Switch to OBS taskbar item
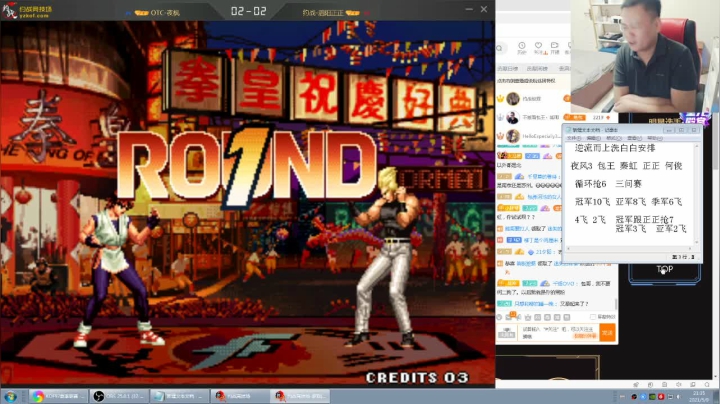The height and width of the screenshot is (404, 720). point(119,396)
